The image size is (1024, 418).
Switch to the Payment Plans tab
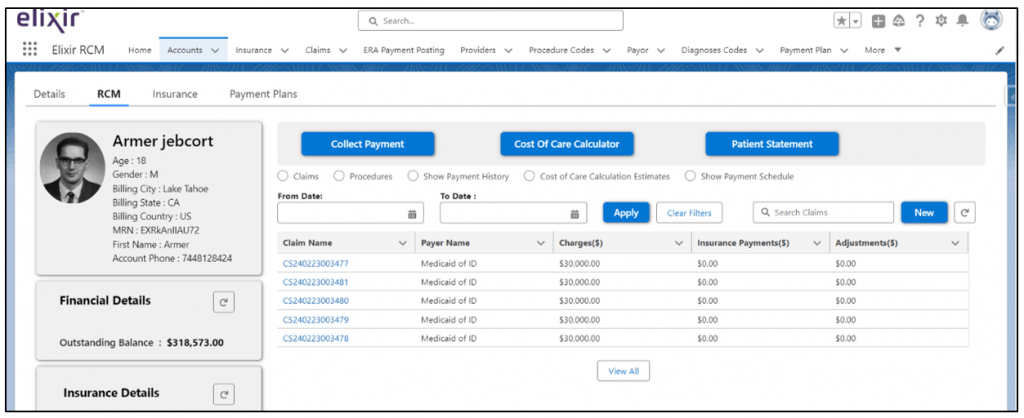pyautogui.click(x=263, y=94)
